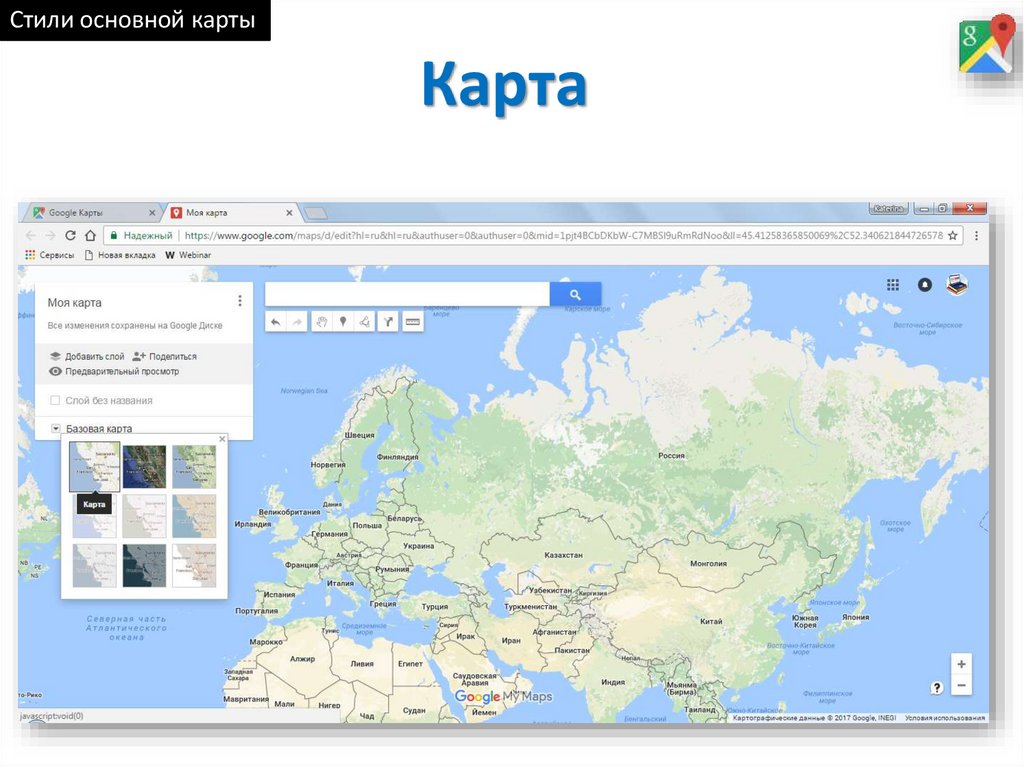Switch to the Моя карта tab
1024x767 pixels.
(x=229, y=213)
